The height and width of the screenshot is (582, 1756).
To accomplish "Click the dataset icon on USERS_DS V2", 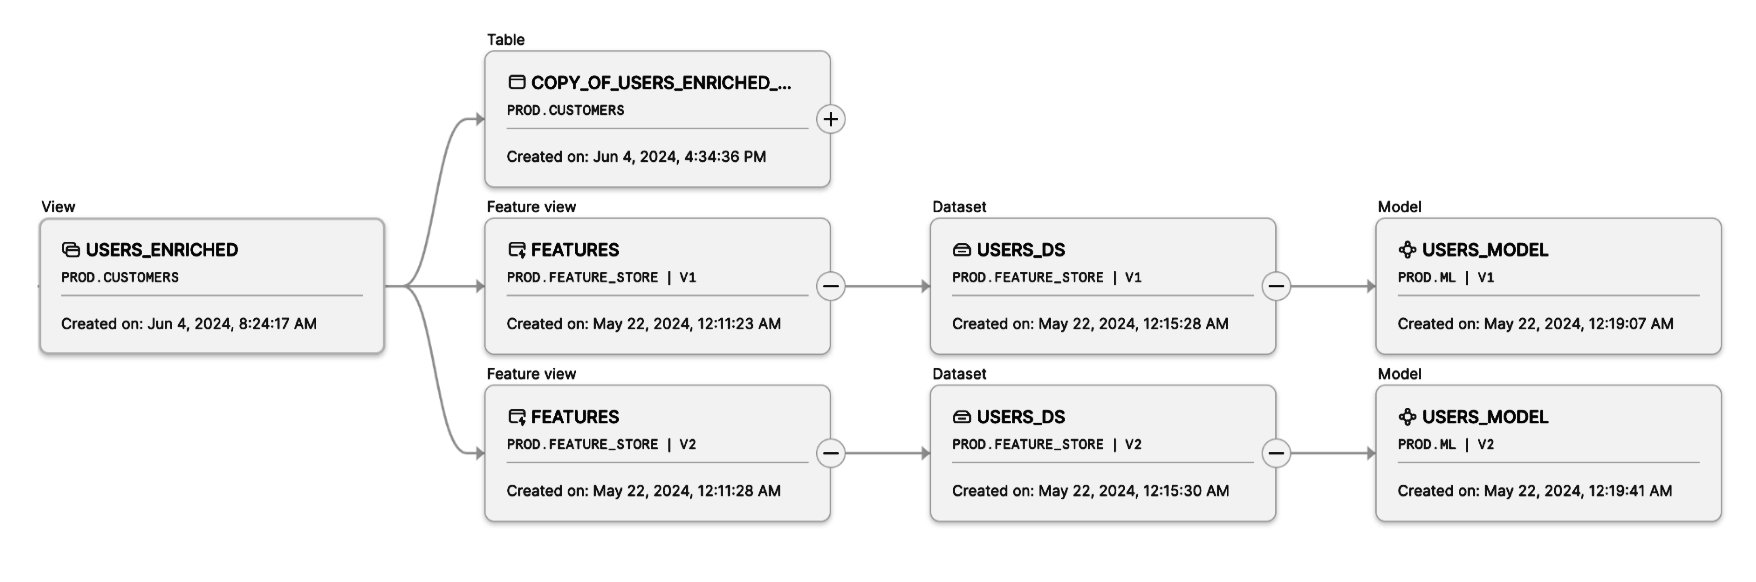I will point(961,417).
